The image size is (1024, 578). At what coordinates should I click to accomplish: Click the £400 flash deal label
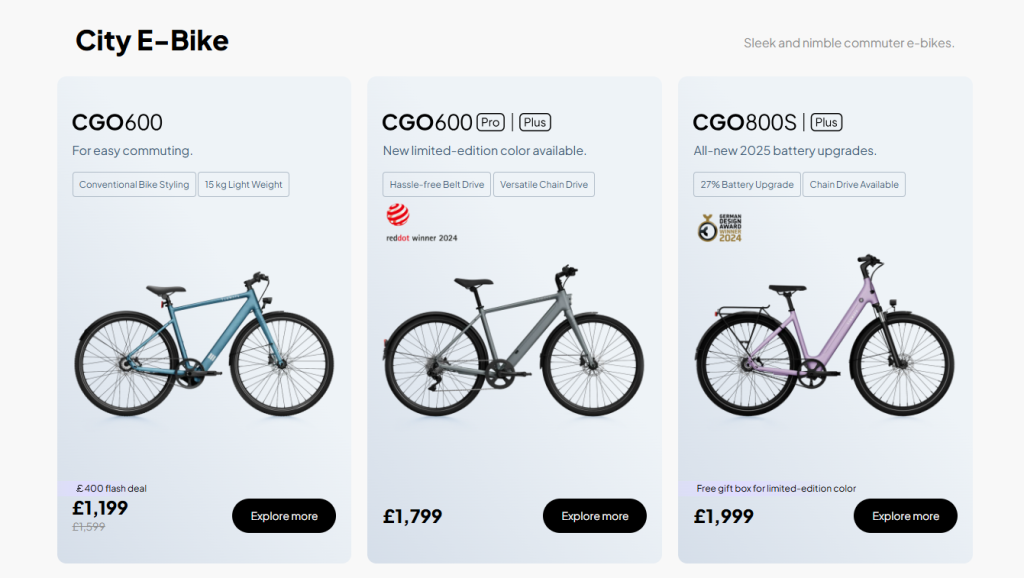point(111,489)
